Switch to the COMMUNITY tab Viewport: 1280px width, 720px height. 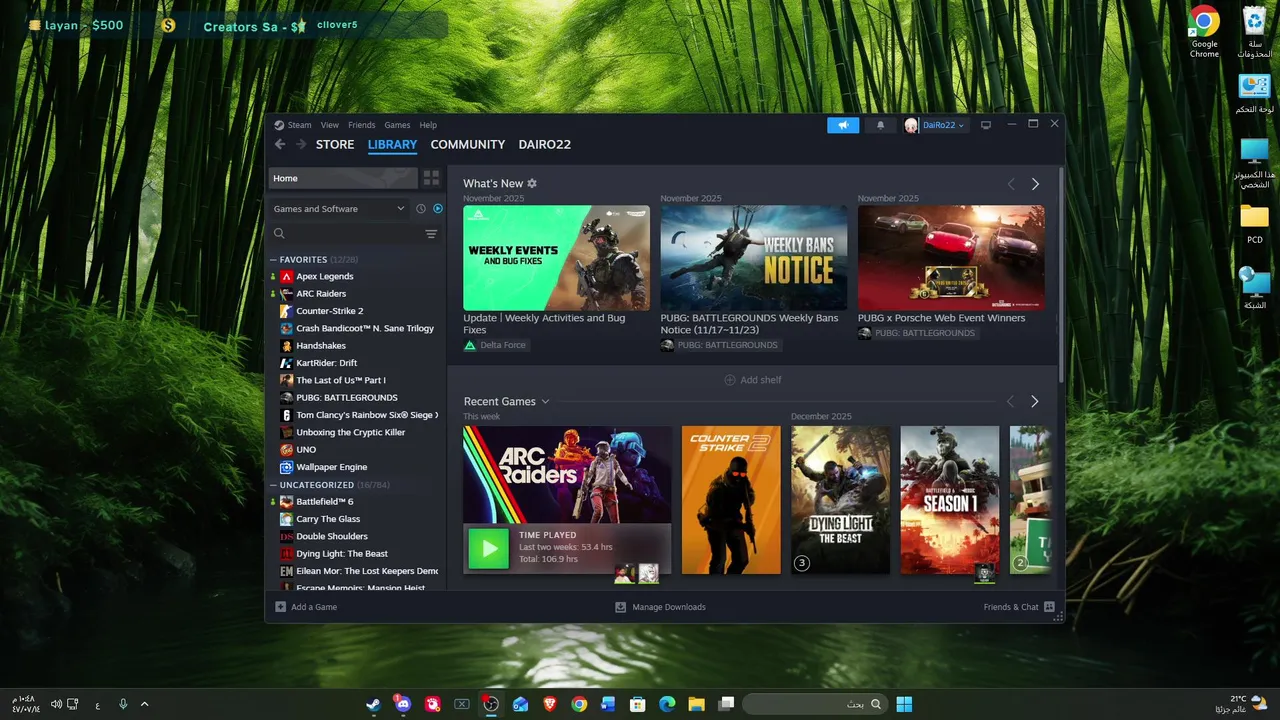(467, 144)
